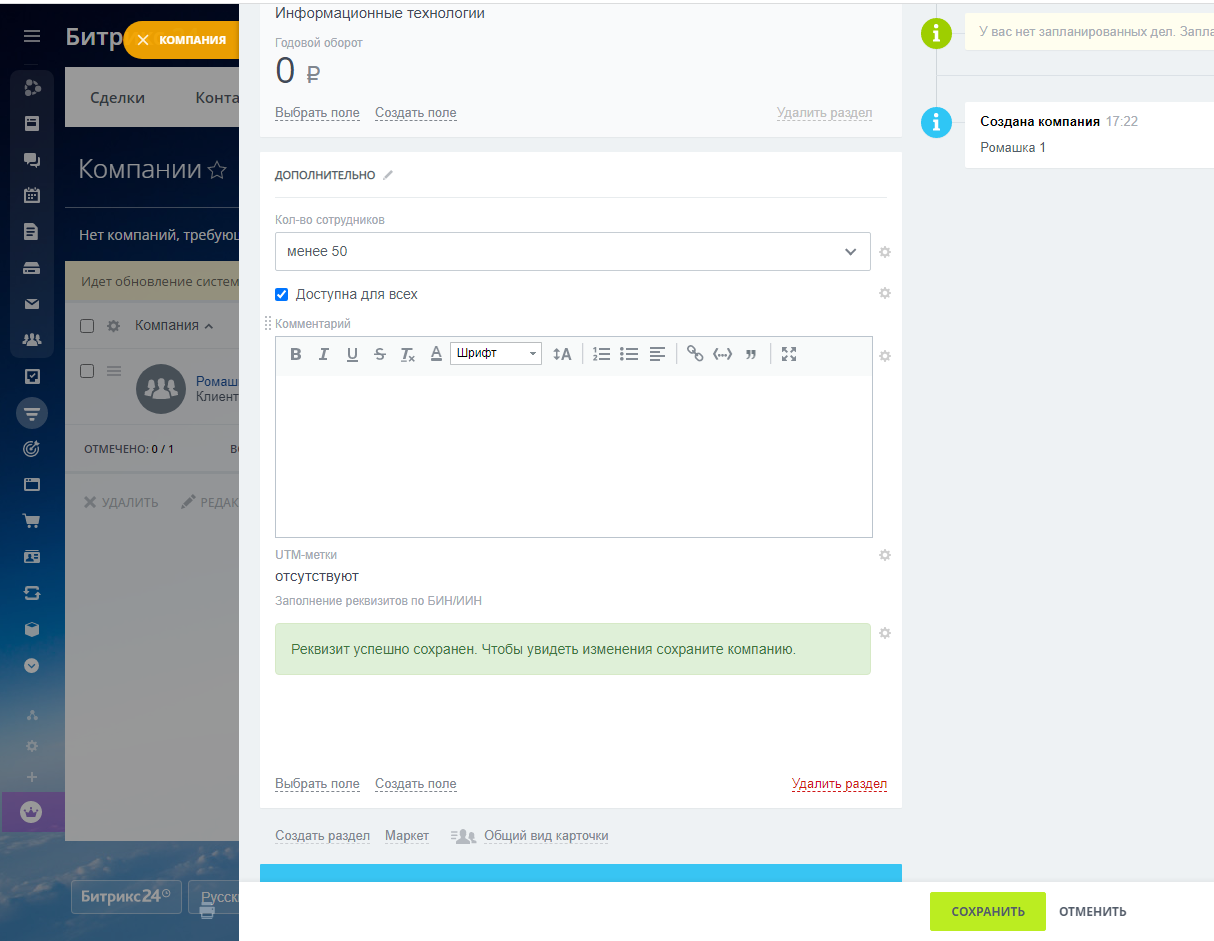Open the companies grid settings gear
This screenshot has height=941, width=1214.
click(x=113, y=325)
